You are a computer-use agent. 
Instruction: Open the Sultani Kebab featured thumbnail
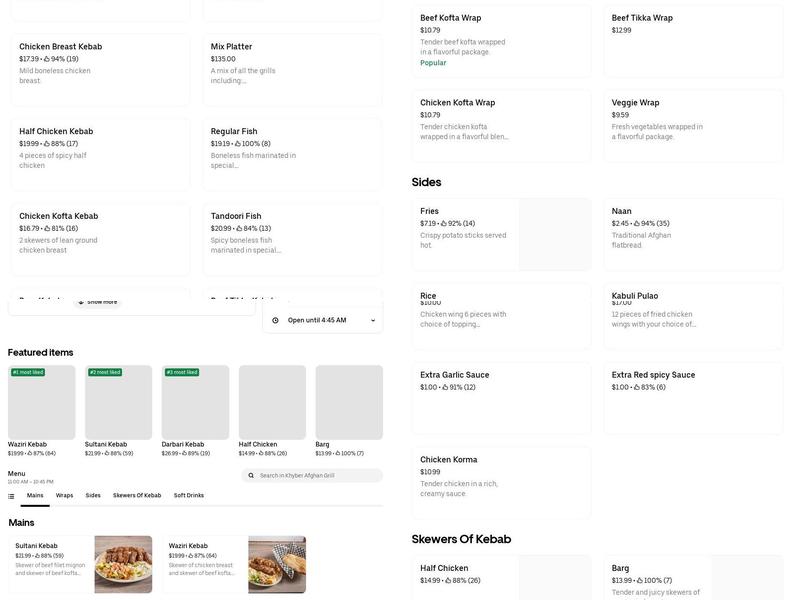(x=118, y=402)
